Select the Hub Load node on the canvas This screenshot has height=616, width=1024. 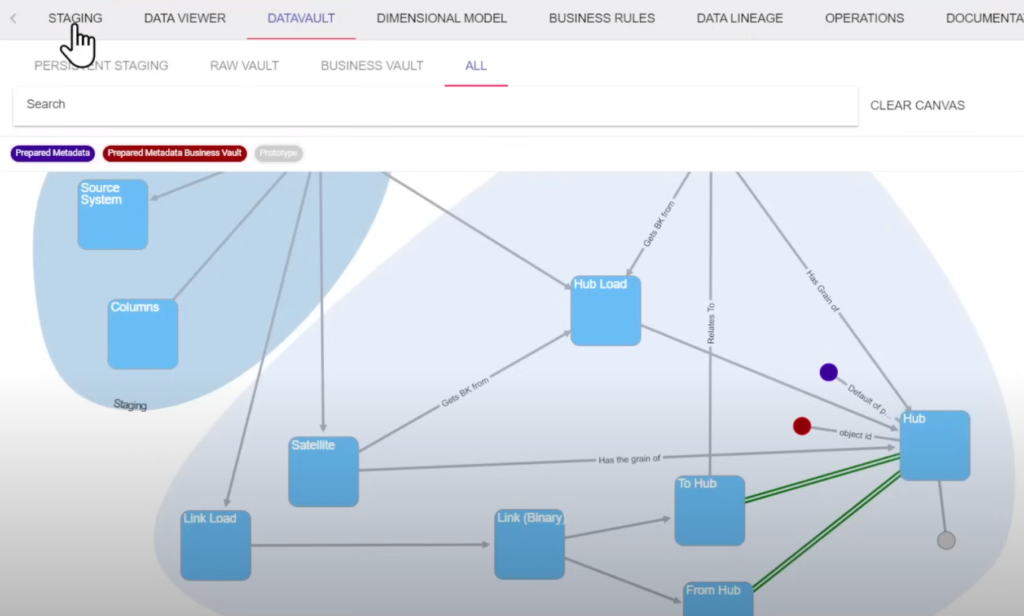pos(605,311)
